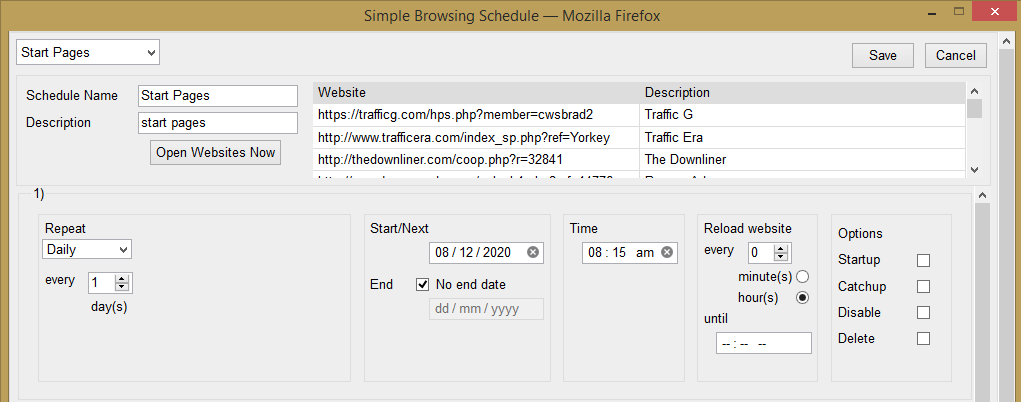Increase the repeat every days stepper

(122, 279)
